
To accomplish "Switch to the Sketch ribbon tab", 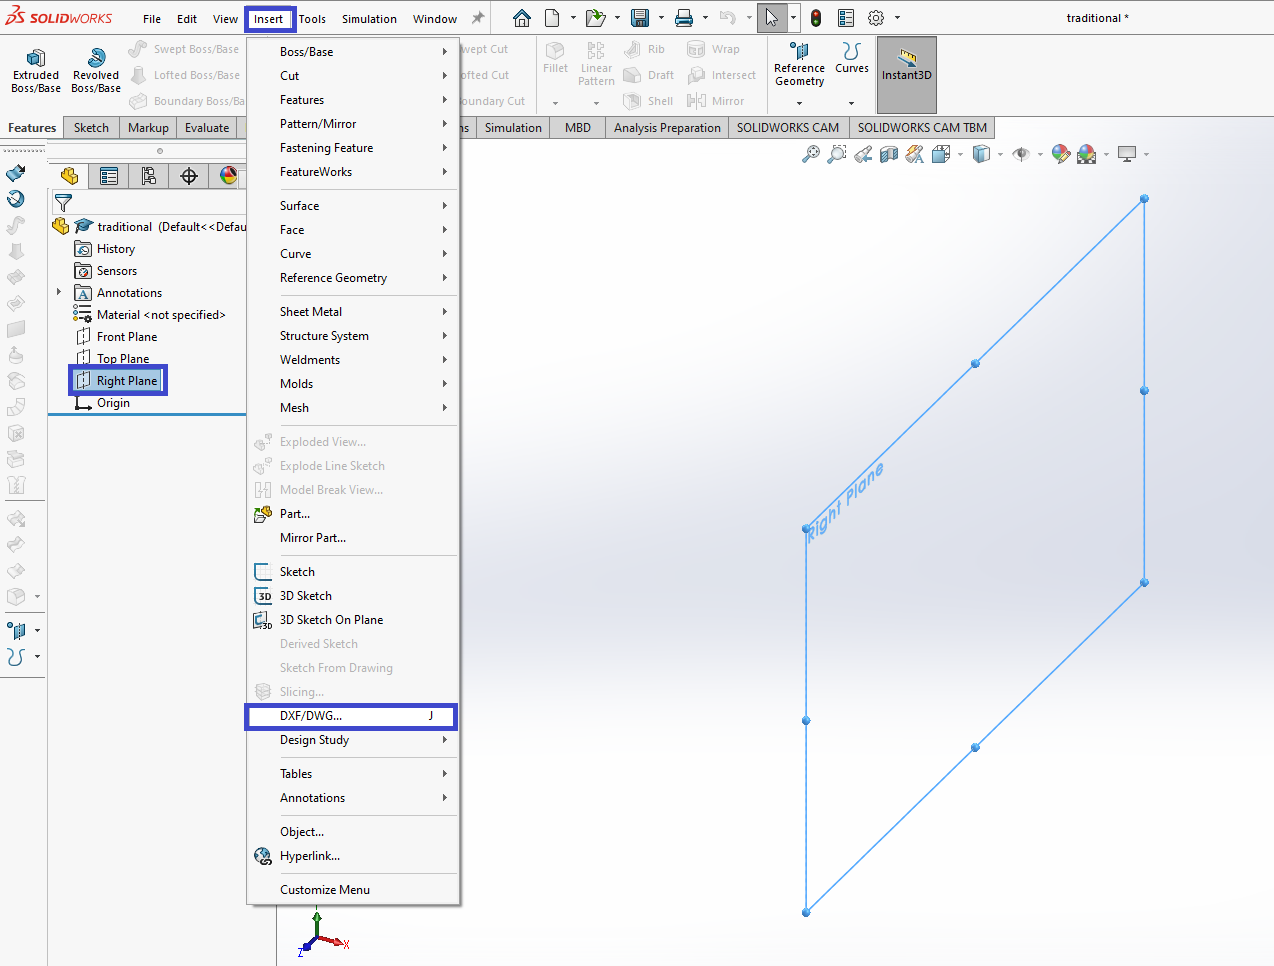I will click(91, 127).
